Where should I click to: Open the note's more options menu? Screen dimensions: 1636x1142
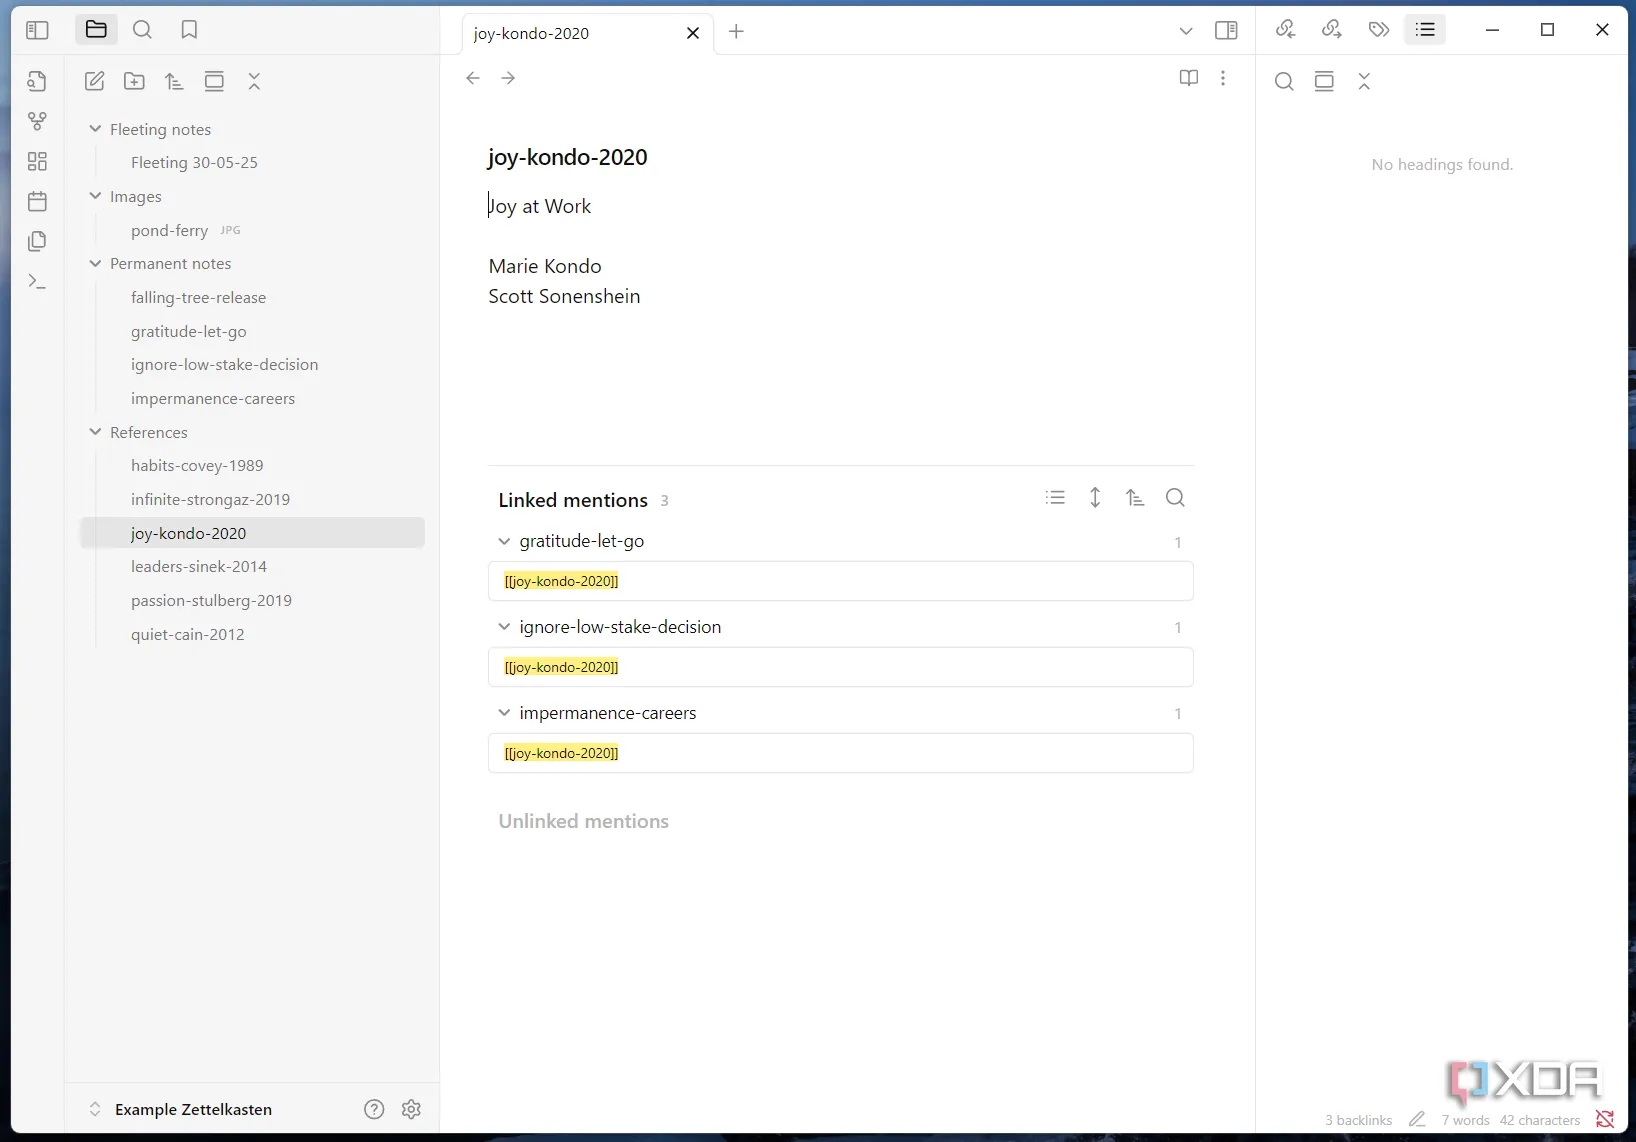pos(1223,78)
